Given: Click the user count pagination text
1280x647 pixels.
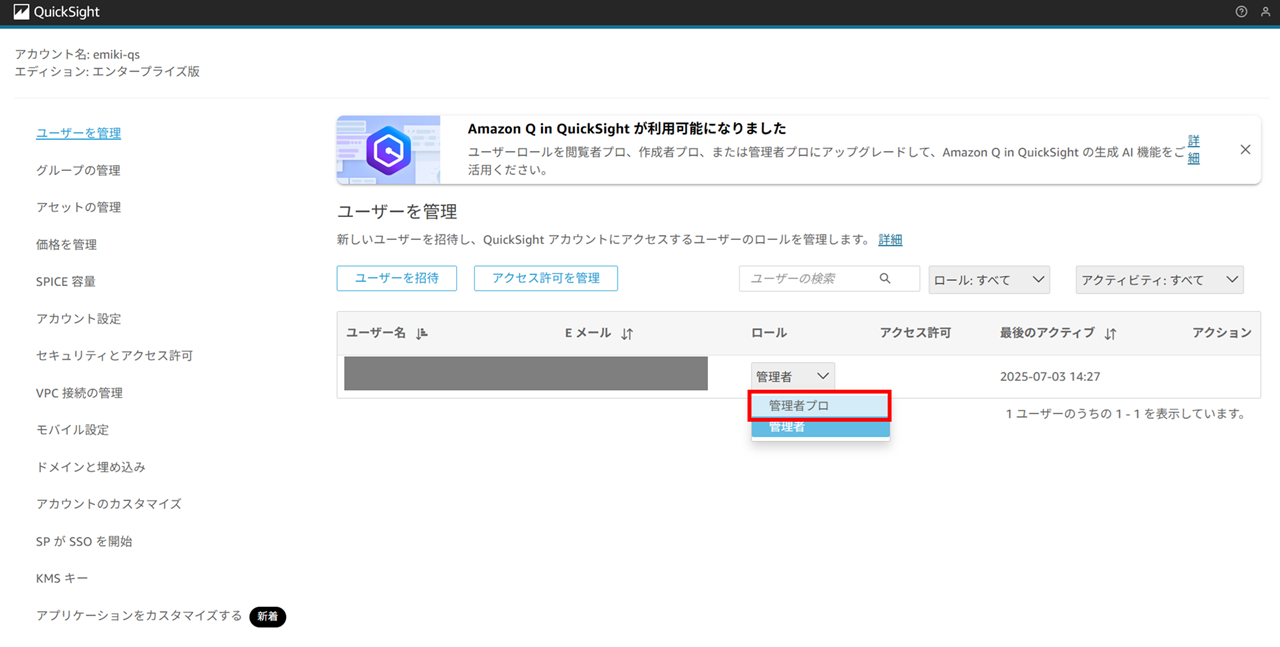Looking at the screenshot, I should (1125, 413).
